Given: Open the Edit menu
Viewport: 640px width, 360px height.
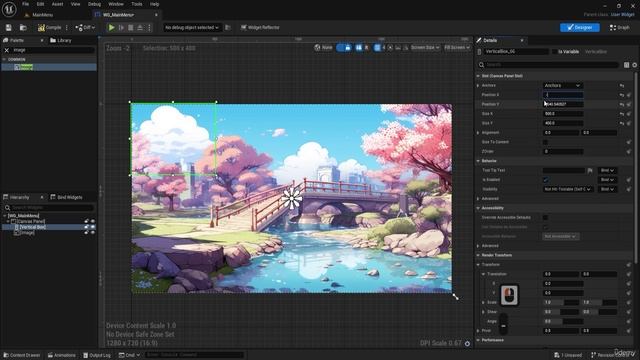Looking at the screenshot, I should point(40,4).
